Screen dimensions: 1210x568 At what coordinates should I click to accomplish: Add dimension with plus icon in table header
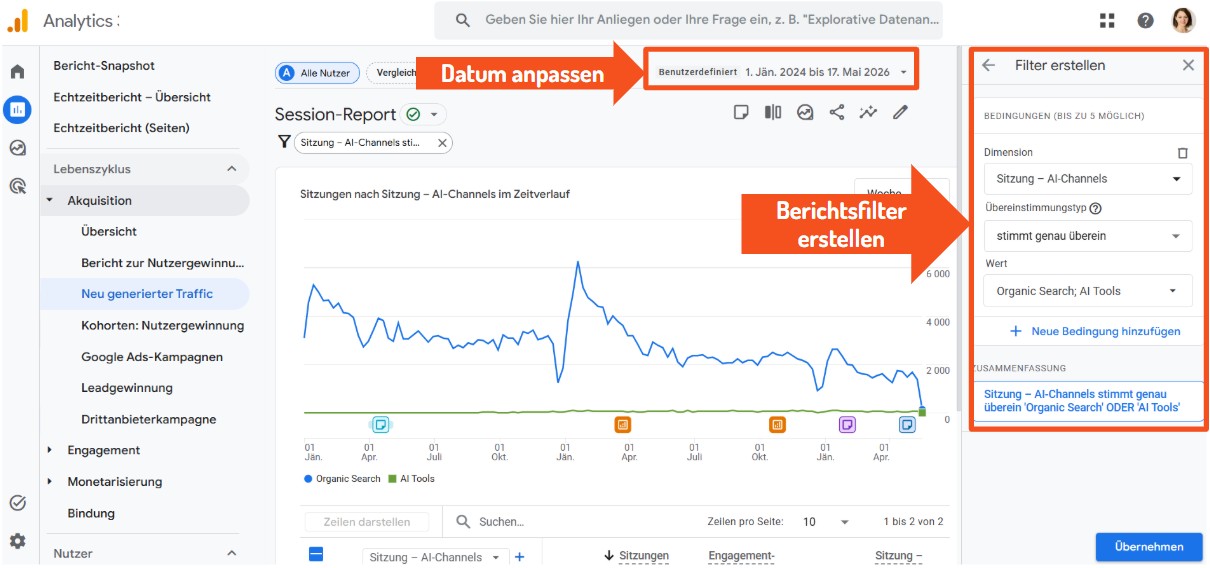pos(519,557)
